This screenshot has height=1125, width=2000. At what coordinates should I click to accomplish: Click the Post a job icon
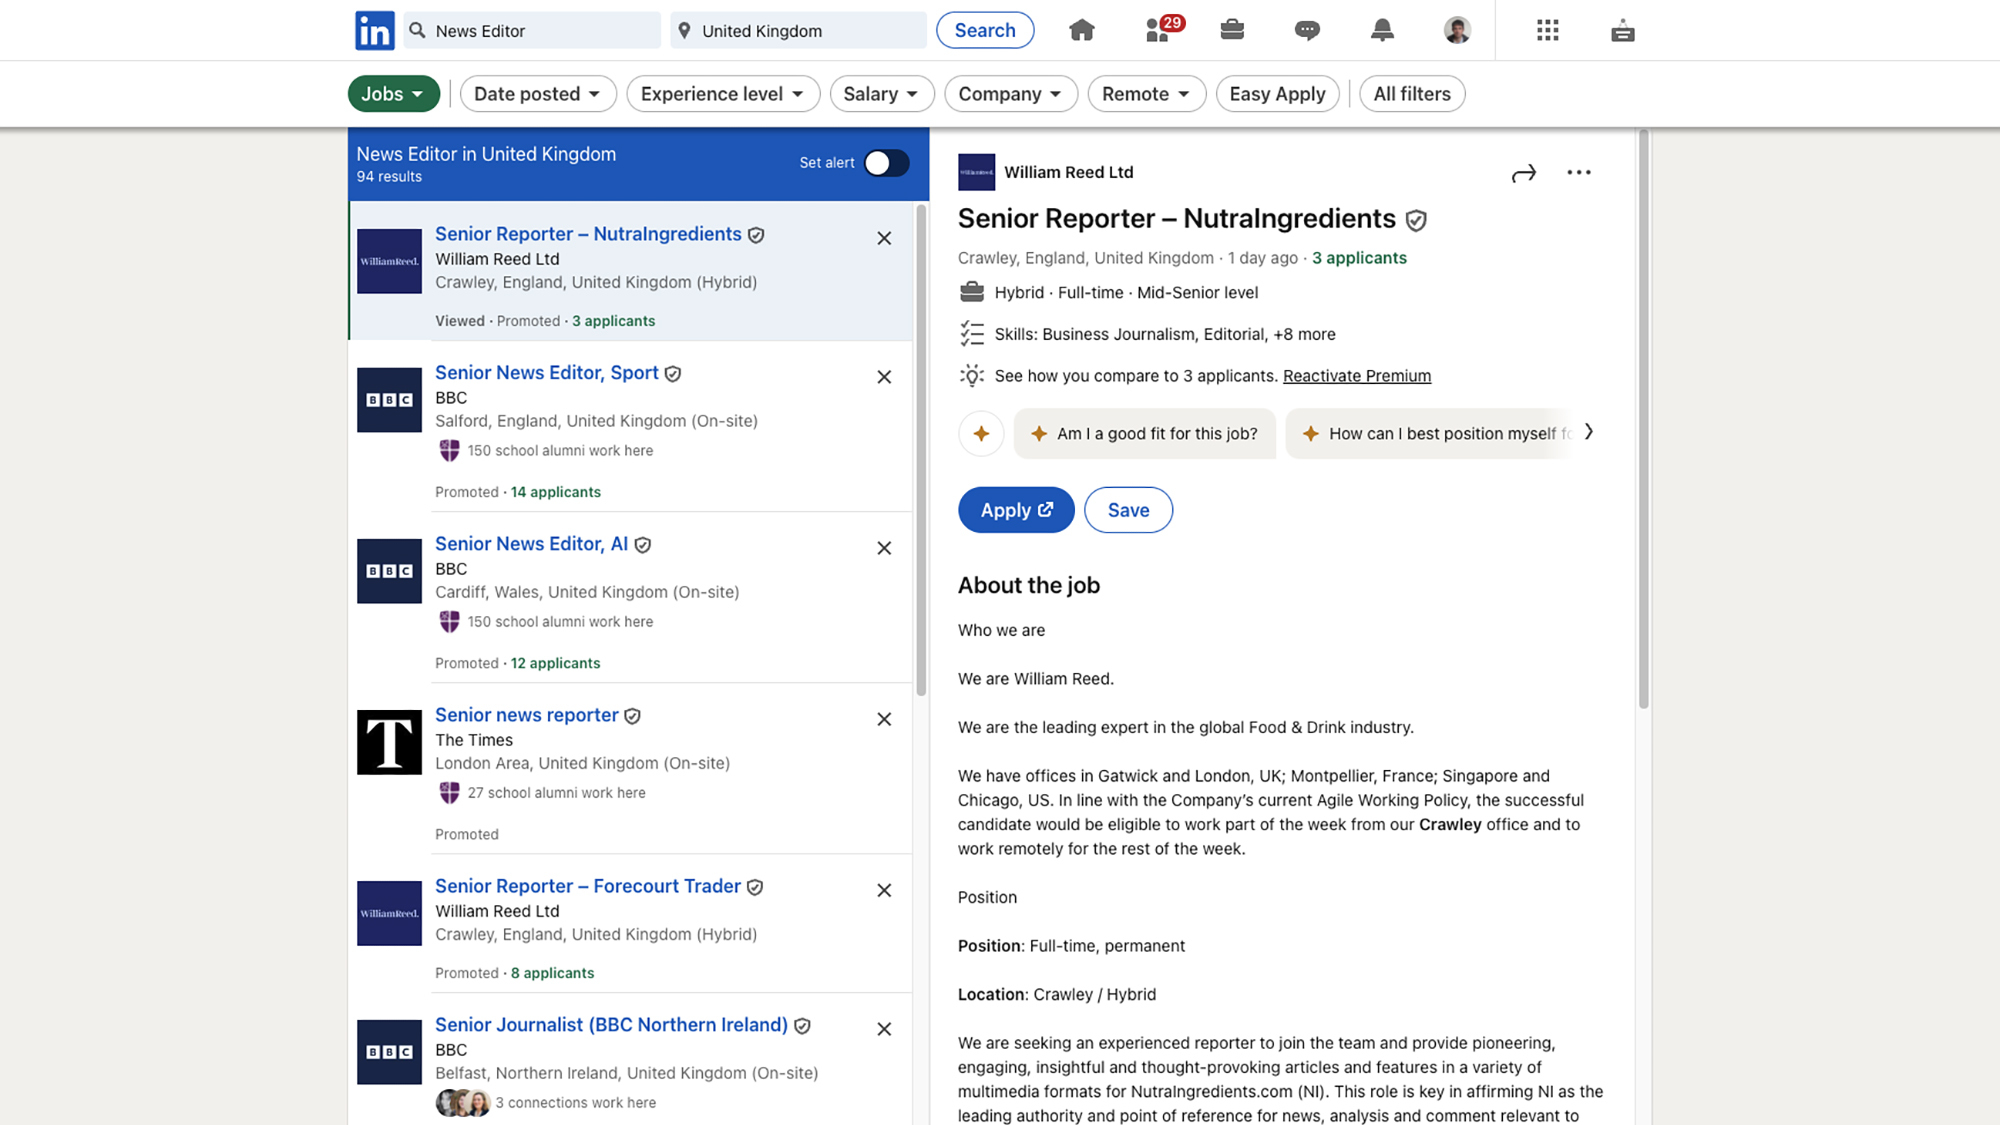pyautogui.click(x=1623, y=31)
